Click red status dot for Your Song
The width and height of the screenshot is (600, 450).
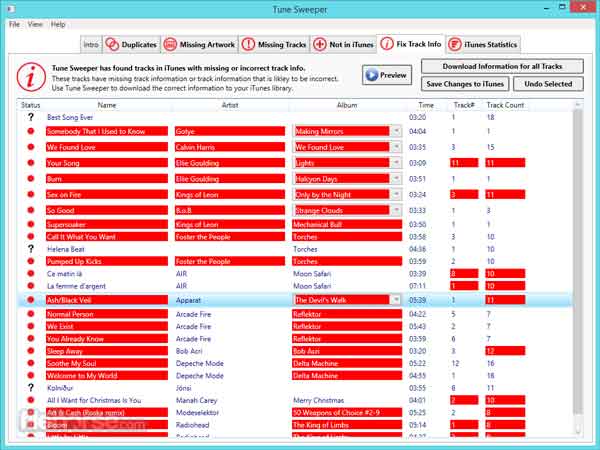(31, 163)
